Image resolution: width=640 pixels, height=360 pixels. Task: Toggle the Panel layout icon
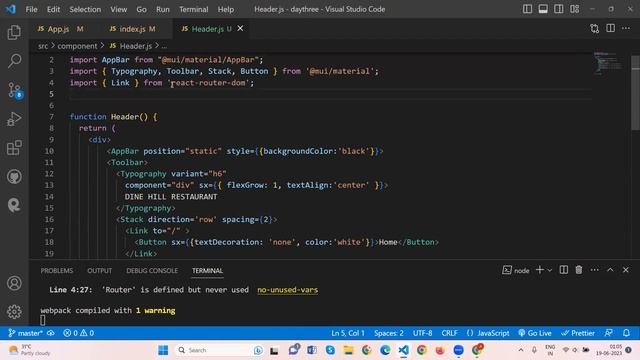pyautogui.click(x=543, y=9)
